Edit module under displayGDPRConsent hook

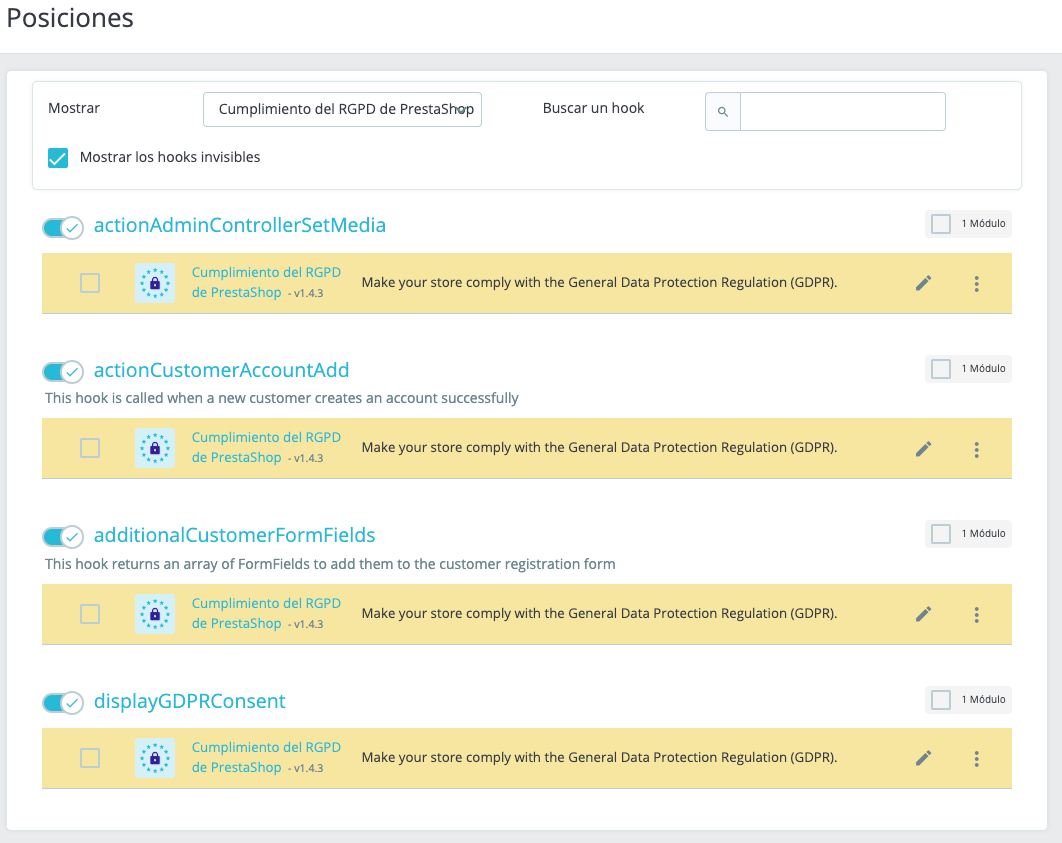click(x=923, y=758)
